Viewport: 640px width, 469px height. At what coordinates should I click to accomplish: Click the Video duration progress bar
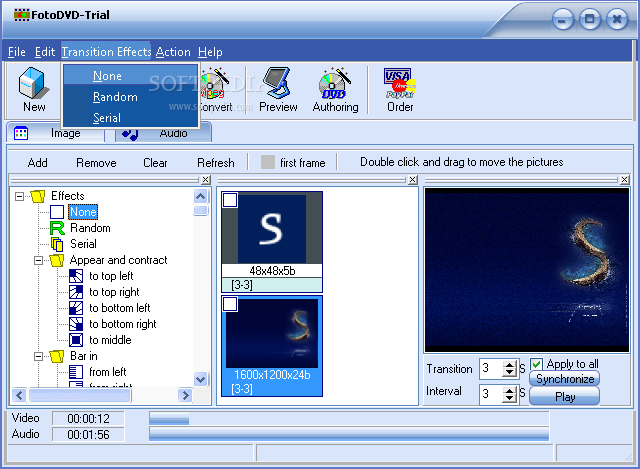(349, 418)
